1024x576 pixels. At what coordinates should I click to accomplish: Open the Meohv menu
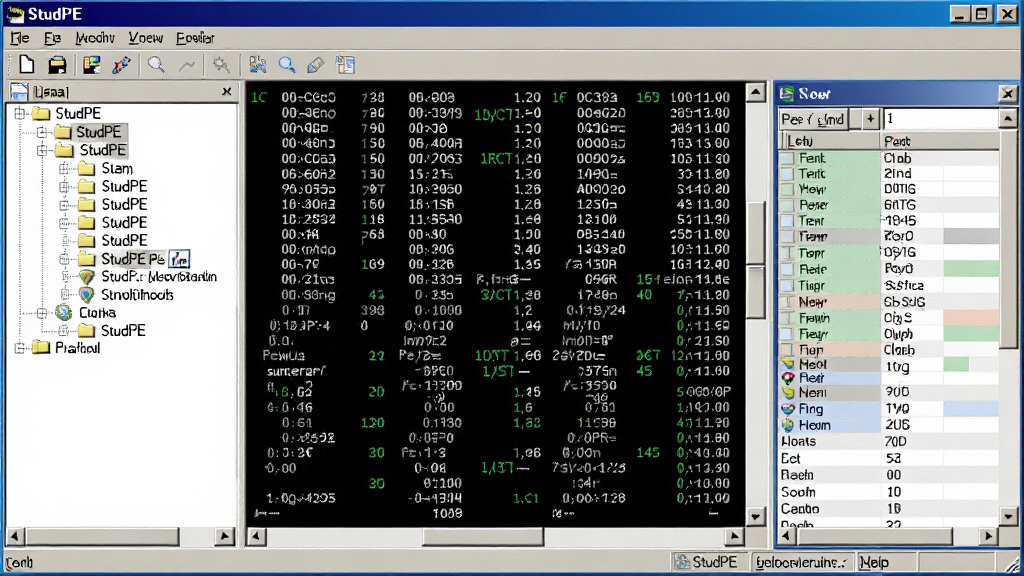[x=95, y=38]
